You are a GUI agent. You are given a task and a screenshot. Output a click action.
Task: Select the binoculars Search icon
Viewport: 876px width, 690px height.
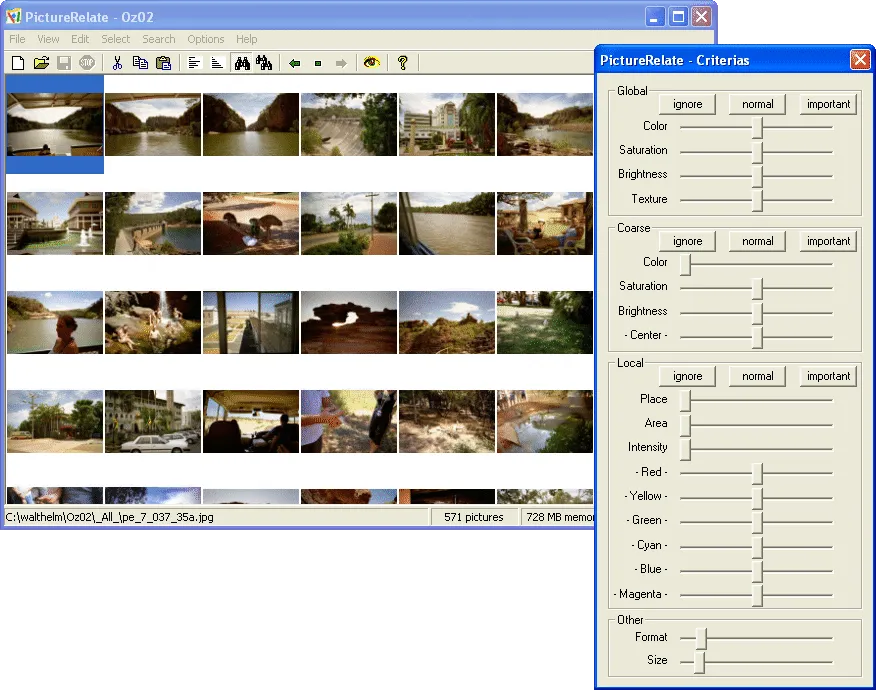[x=244, y=62]
